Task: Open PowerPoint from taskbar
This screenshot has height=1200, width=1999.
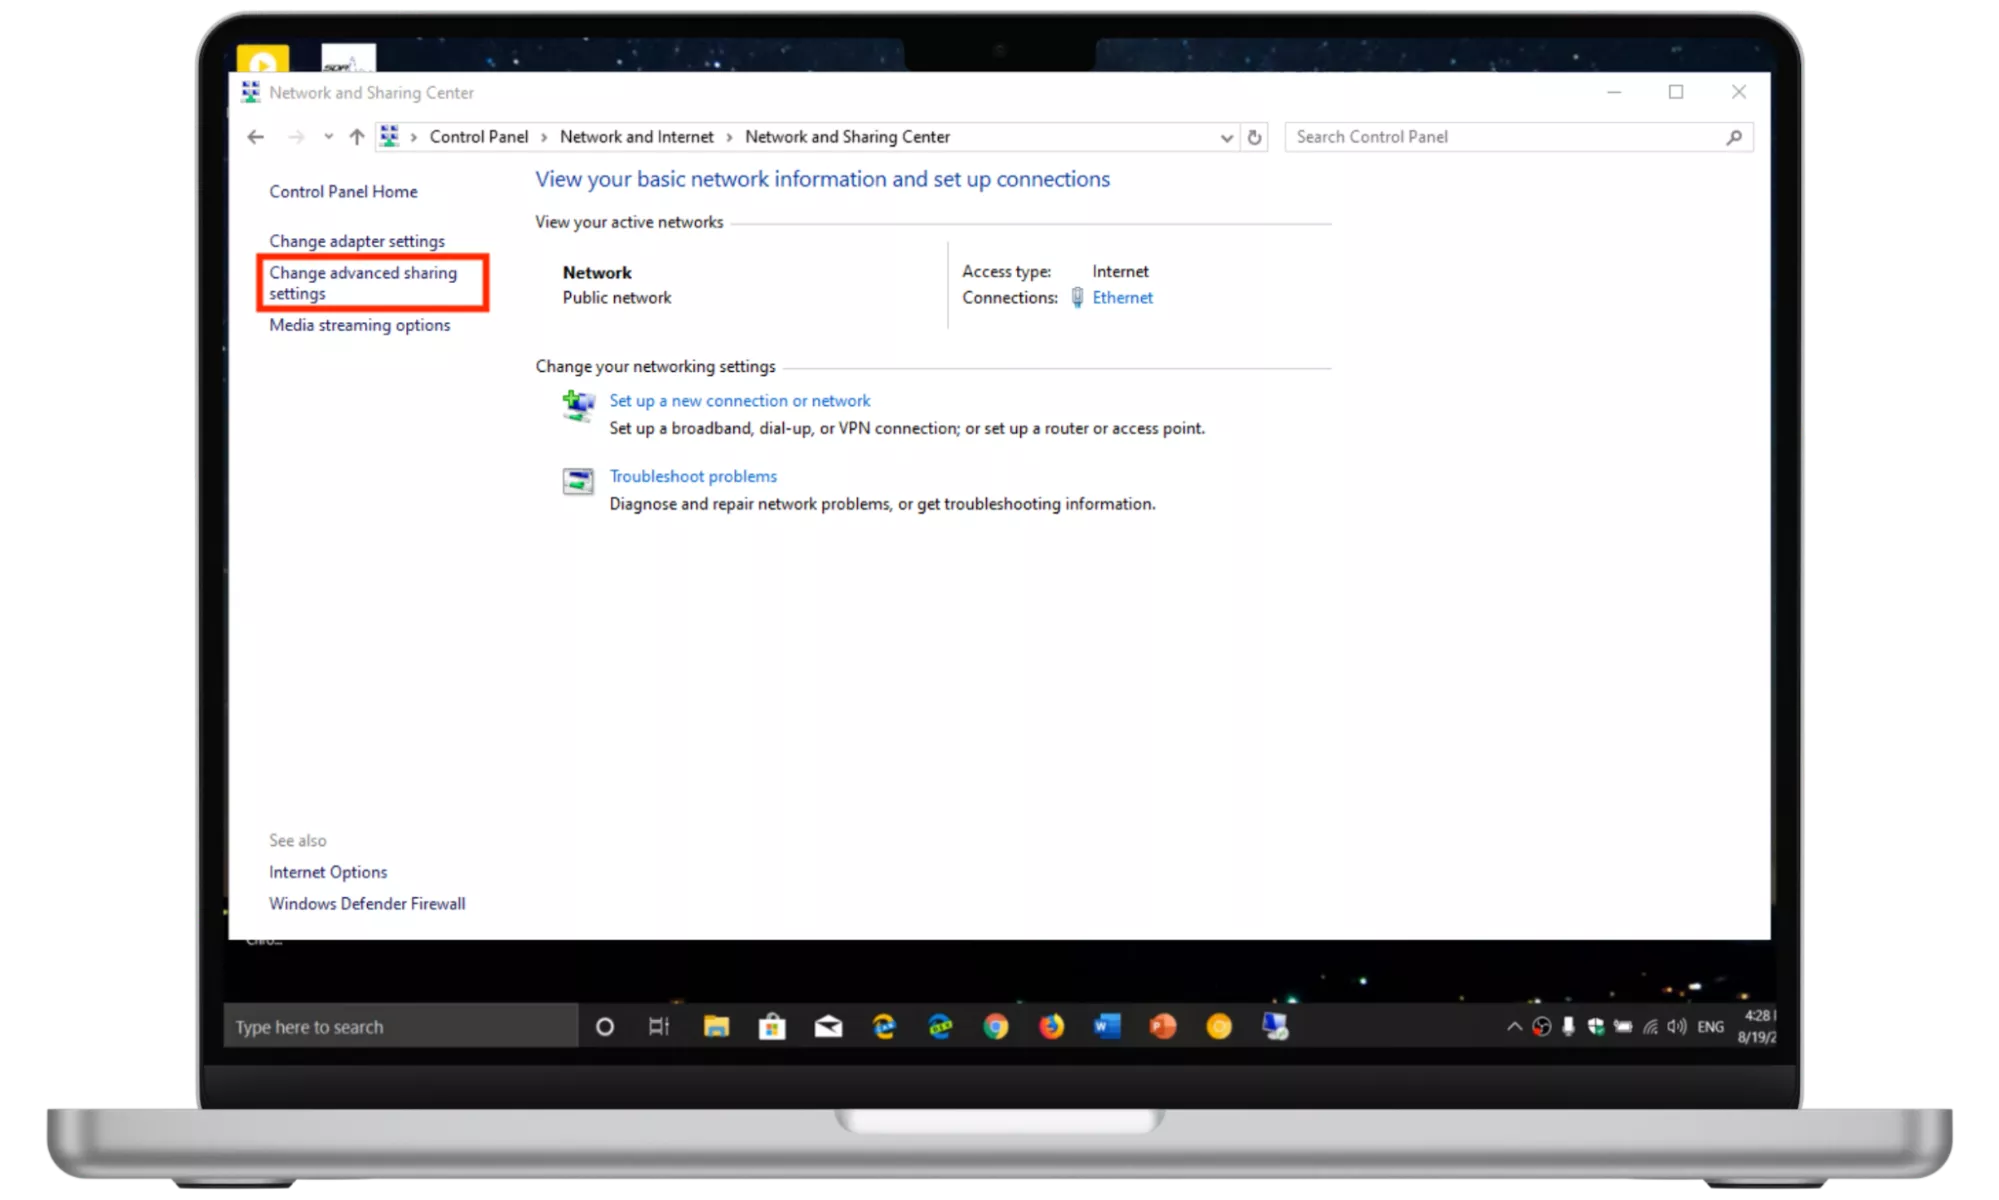Action: pos(1163,1027)
